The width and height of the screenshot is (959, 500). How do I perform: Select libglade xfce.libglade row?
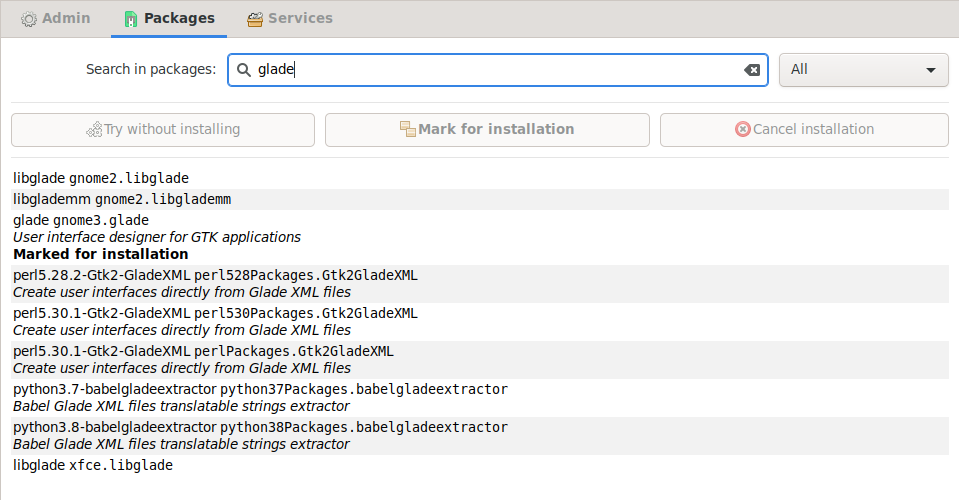click(480, 465)
